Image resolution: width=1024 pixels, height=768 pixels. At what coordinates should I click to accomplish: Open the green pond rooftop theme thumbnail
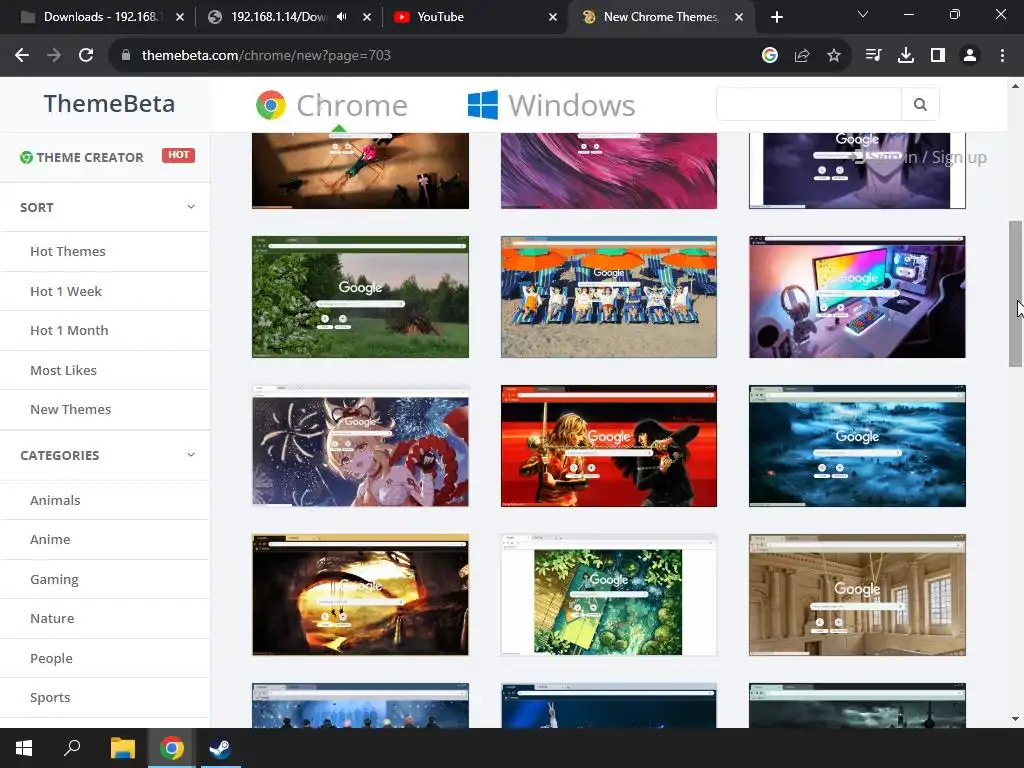click(609, 595)
